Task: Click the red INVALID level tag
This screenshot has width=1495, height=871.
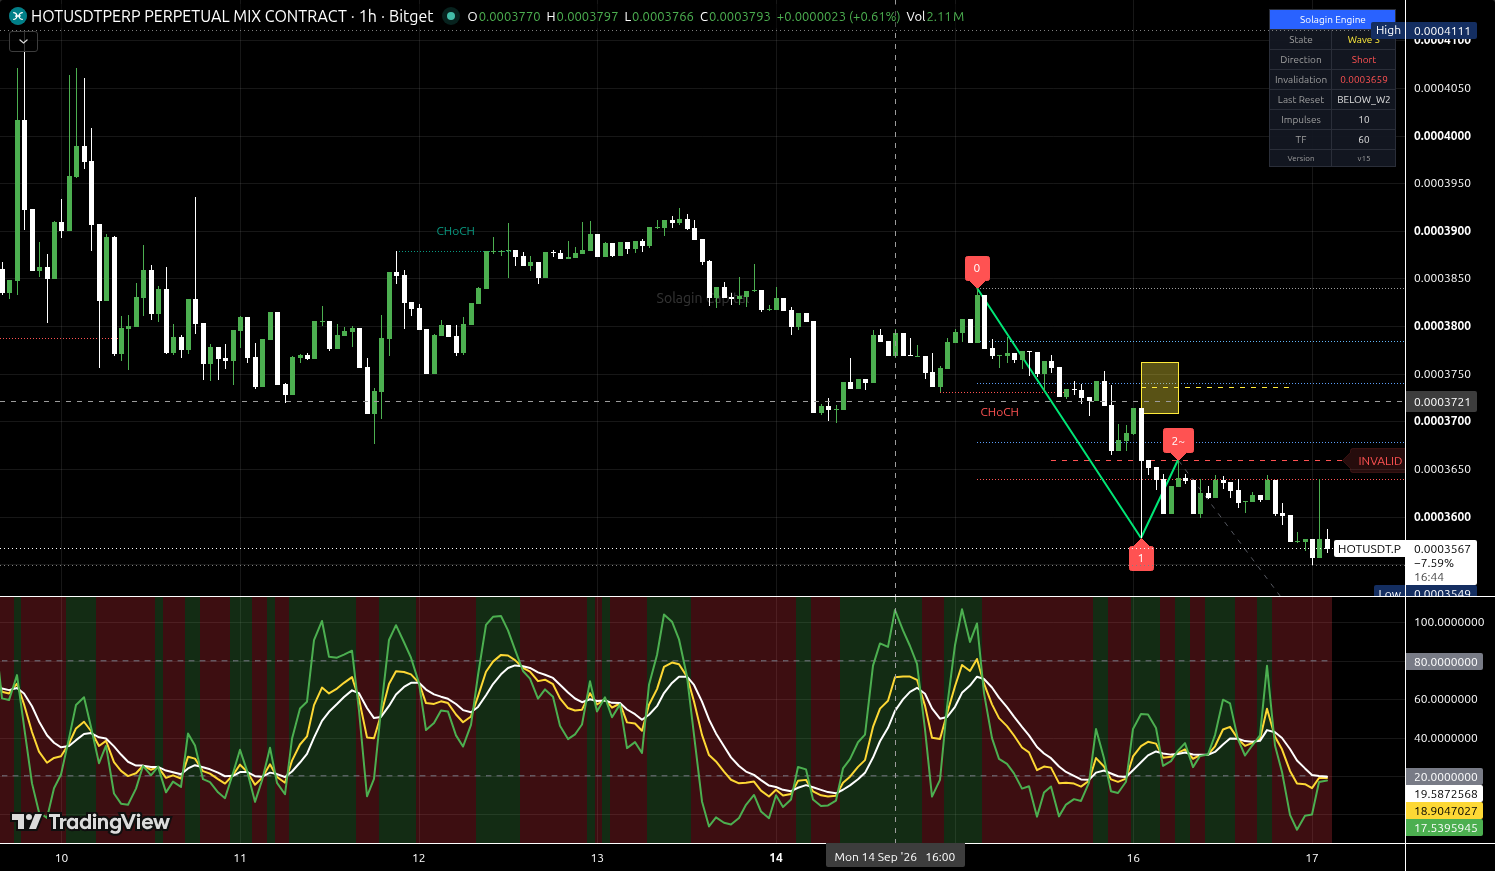Action: (1377, 461)
